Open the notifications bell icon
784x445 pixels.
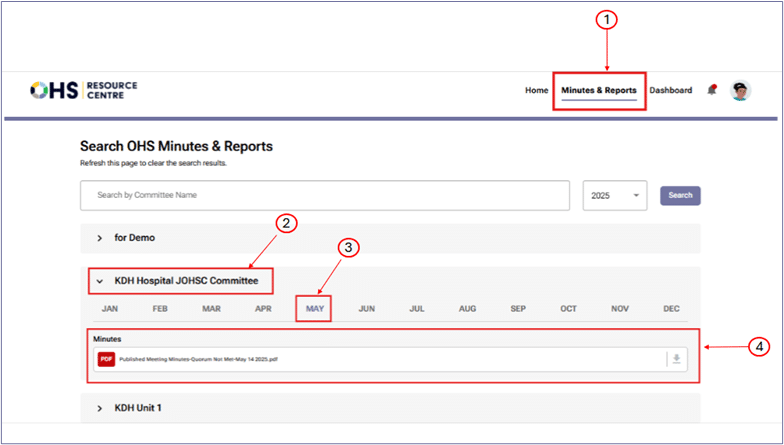point(712,90)
